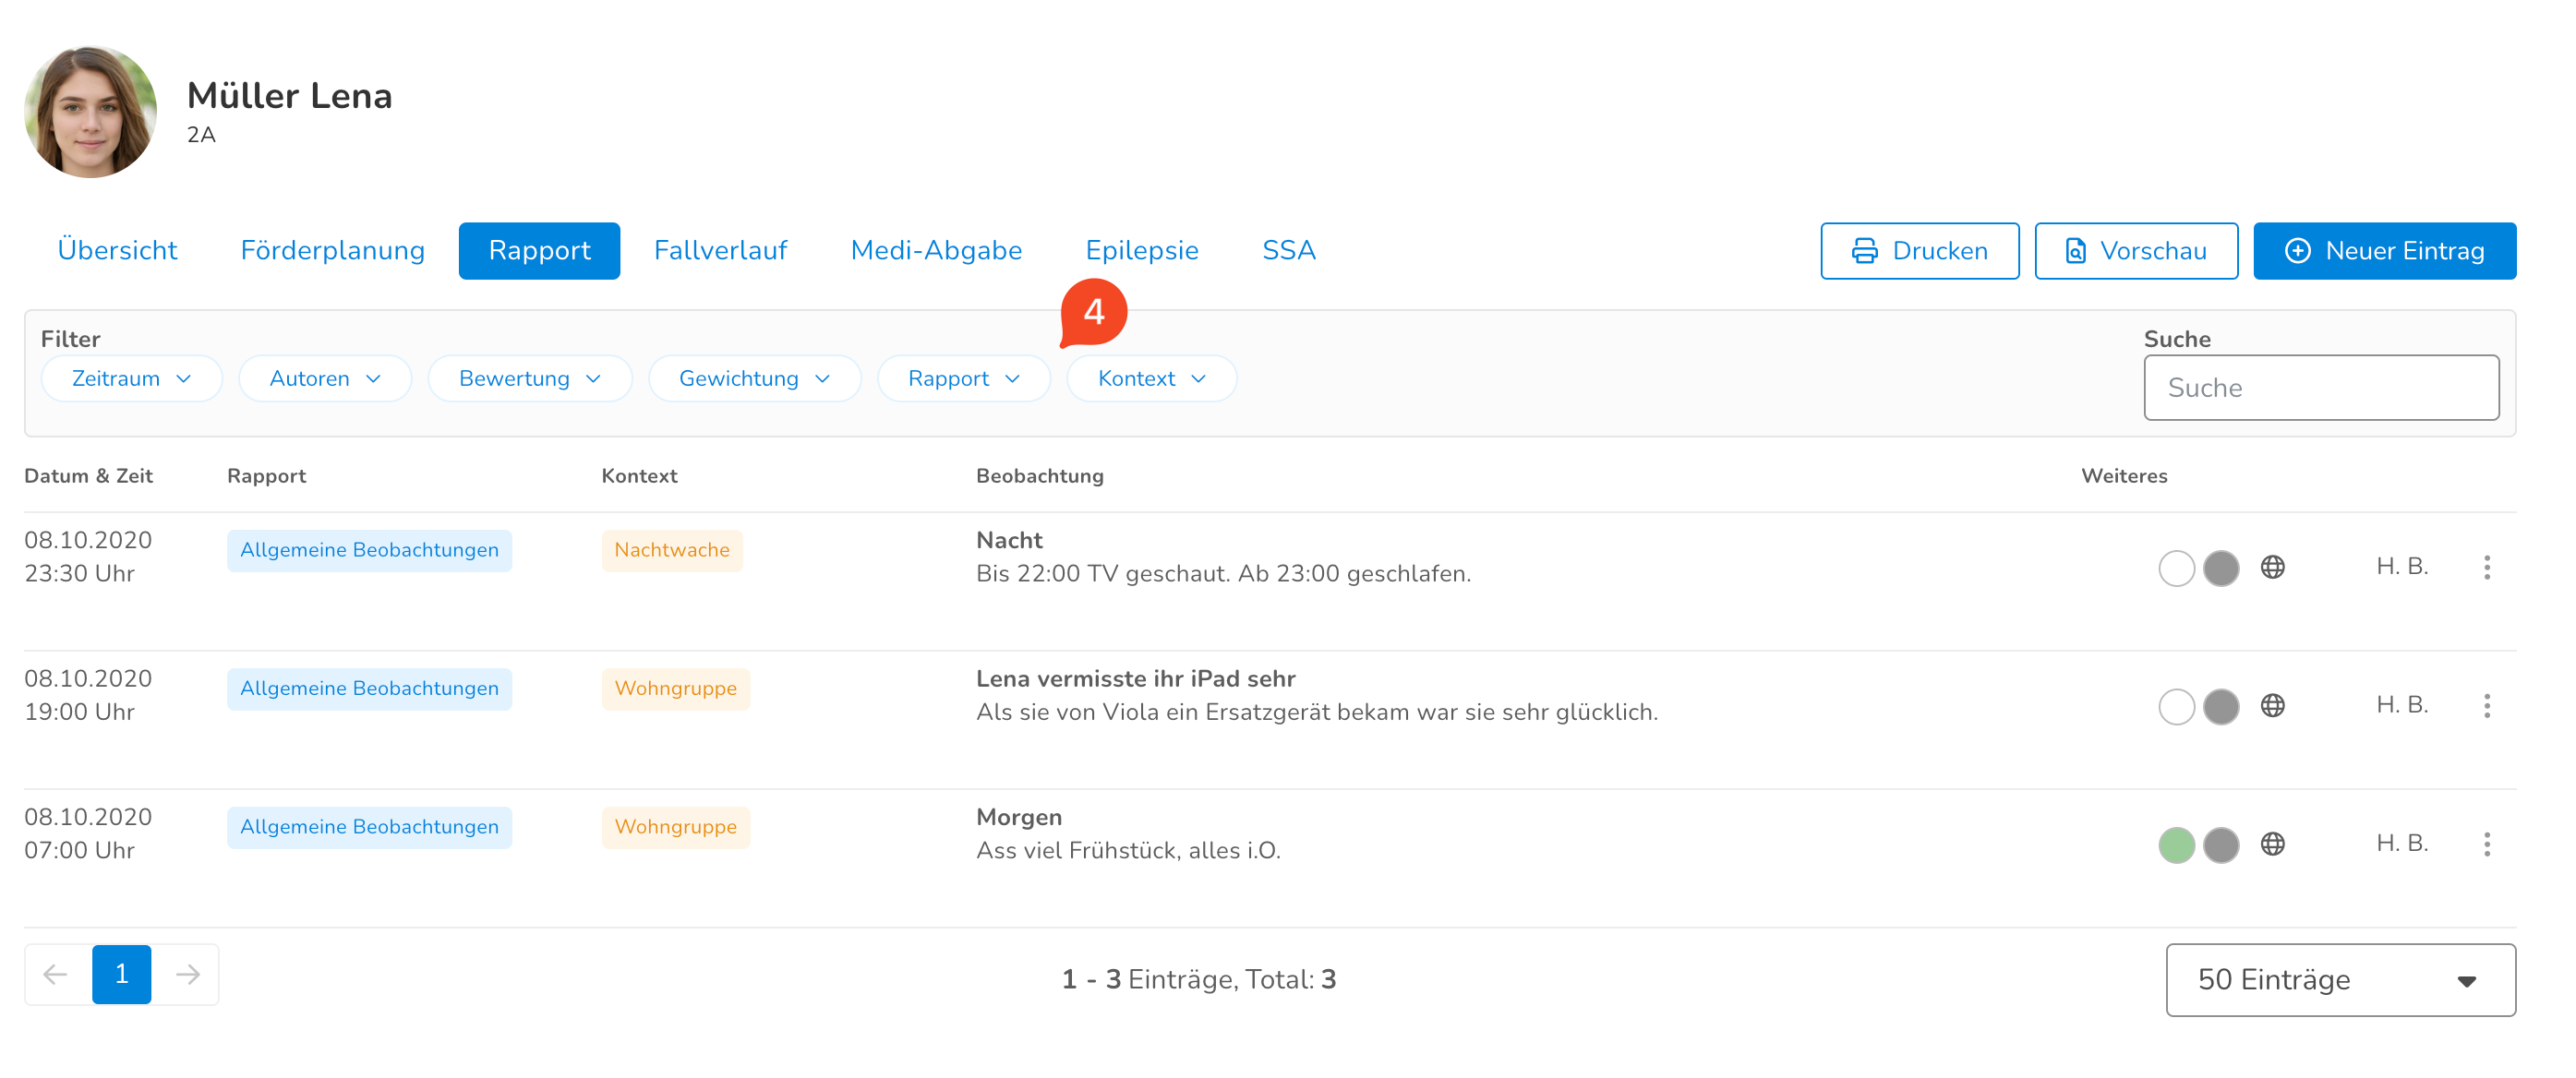Click globe icon on the Nacht entry
This screenshot has width=2576, height=1078.
[x=2272, y=567]
